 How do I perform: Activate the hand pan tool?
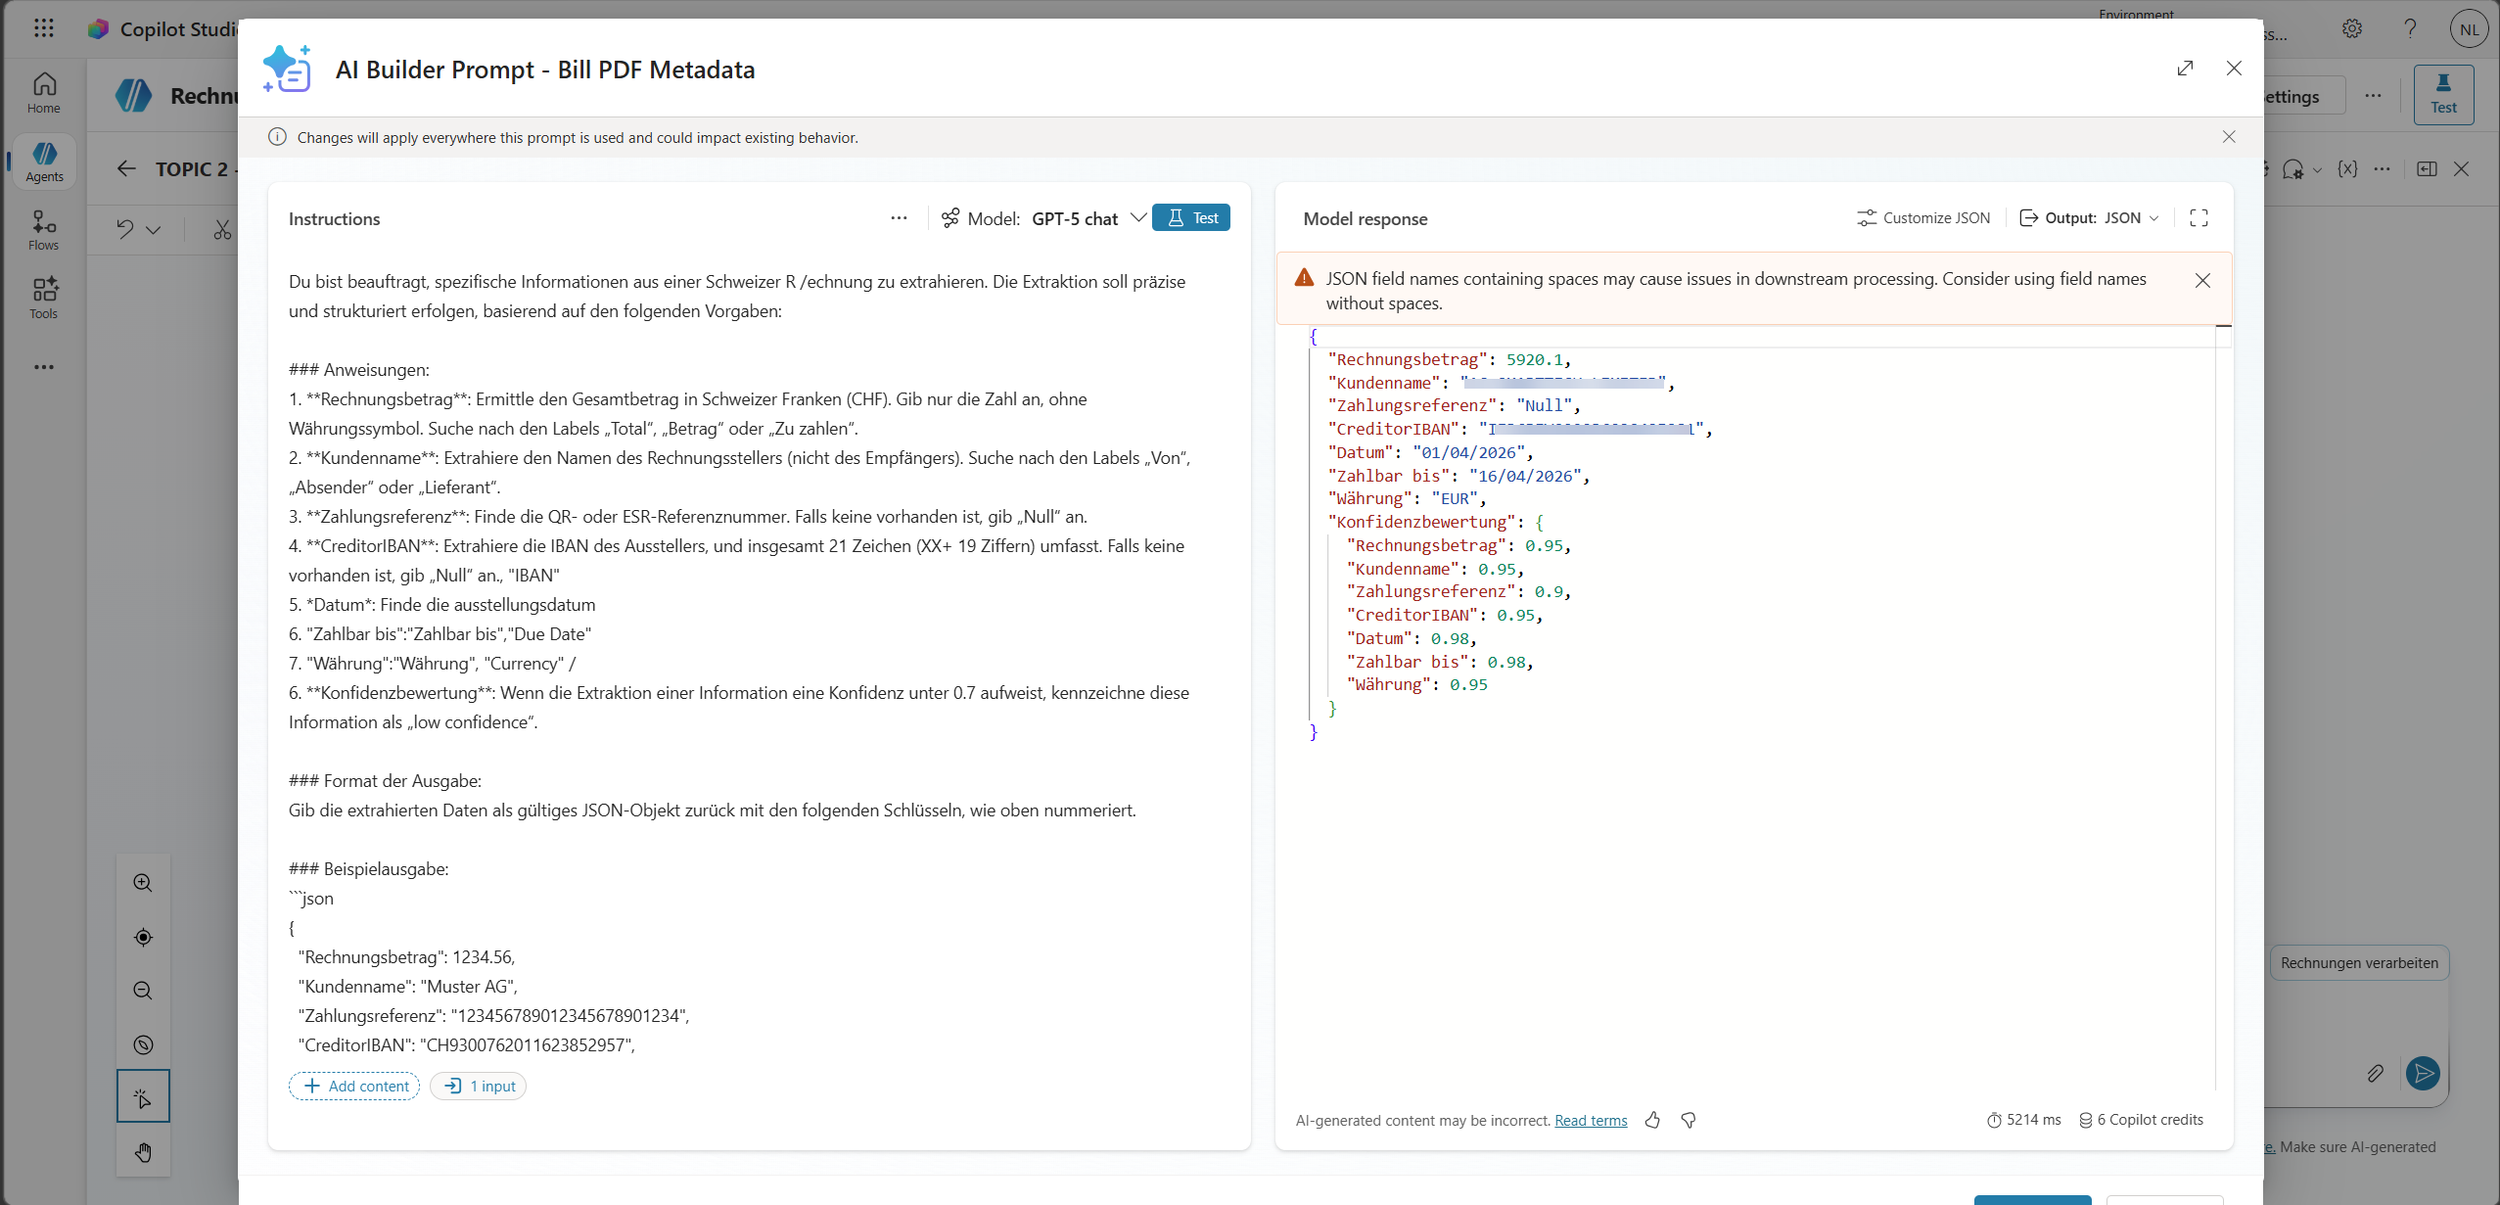coord(143,1152)
